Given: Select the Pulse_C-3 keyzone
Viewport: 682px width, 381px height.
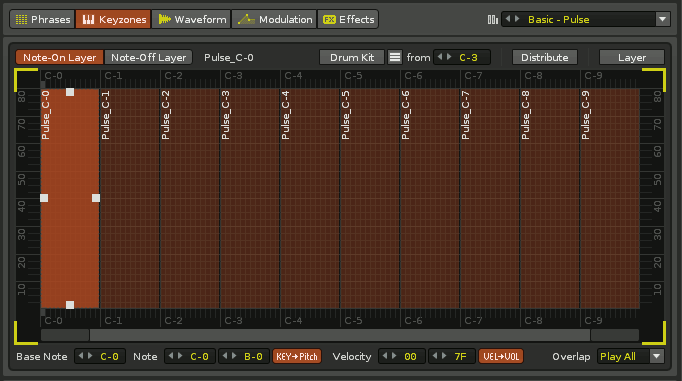Looking at the screenshot, I should click(250, 198).
